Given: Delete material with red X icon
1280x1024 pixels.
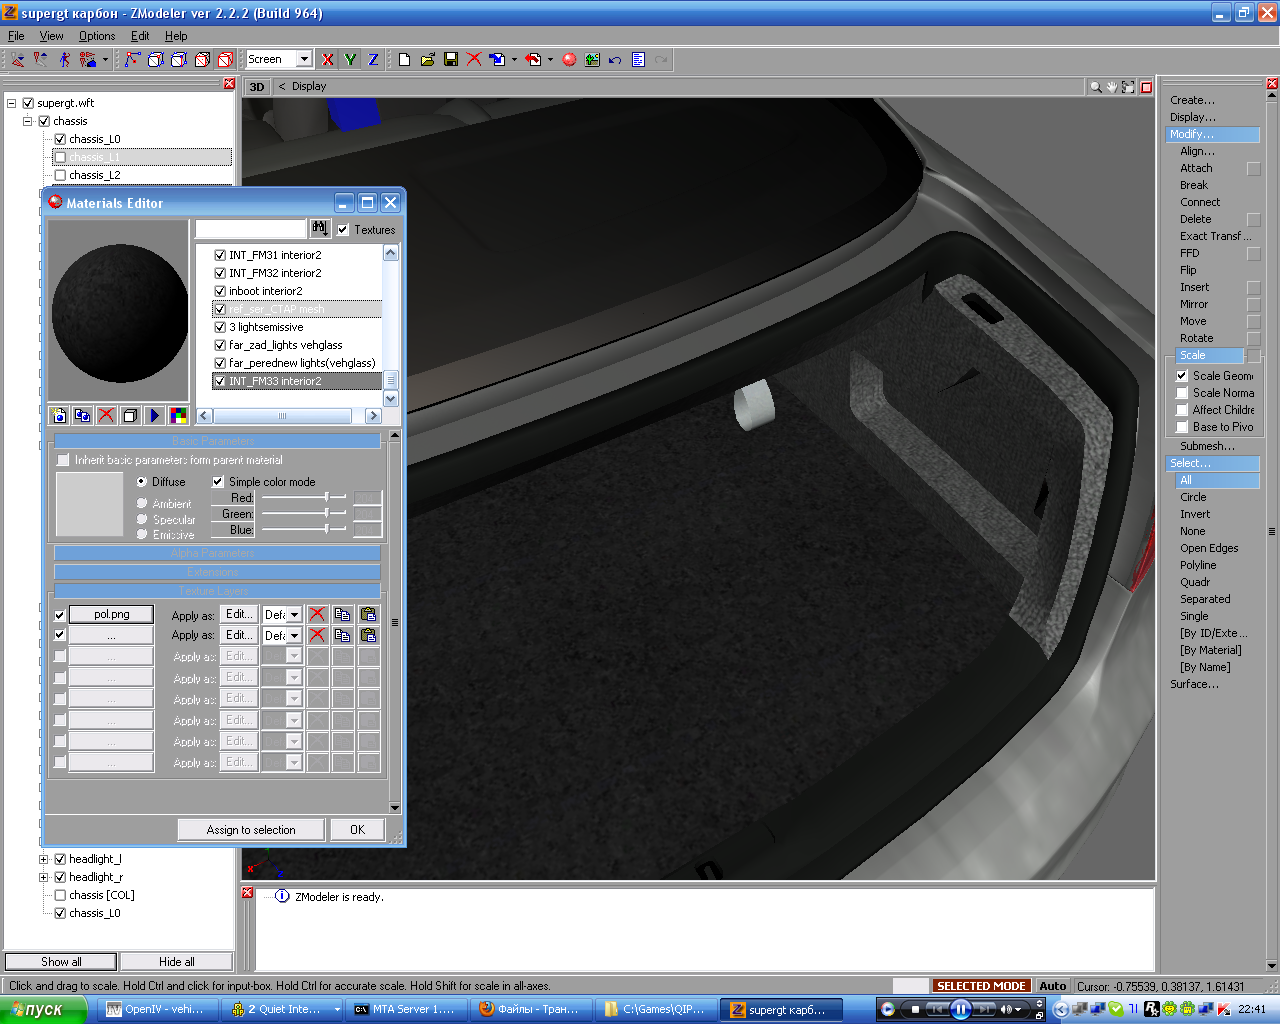Looking at the screenshot, I should click(106, 416).
